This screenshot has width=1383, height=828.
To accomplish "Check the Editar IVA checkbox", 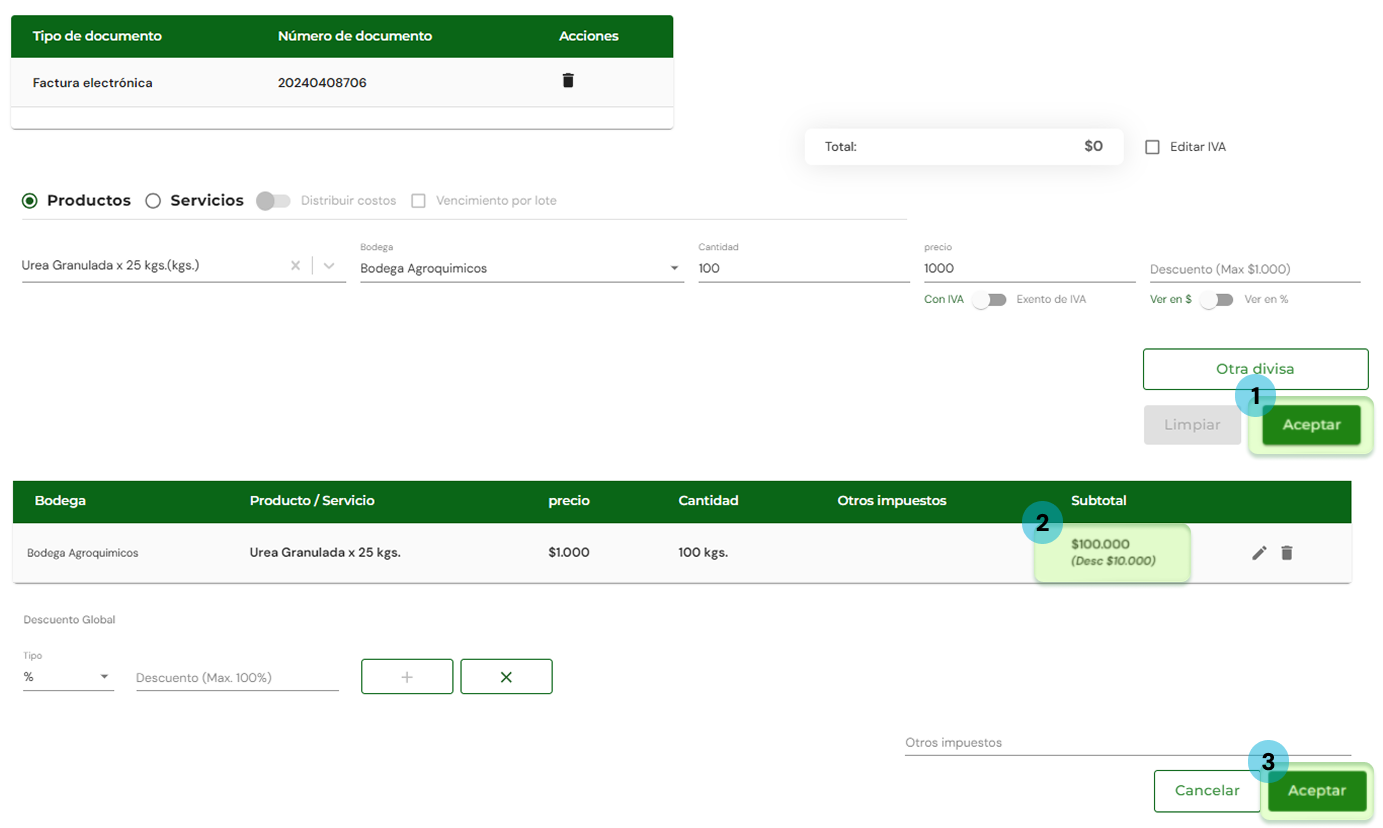I will click(1152, 147).
